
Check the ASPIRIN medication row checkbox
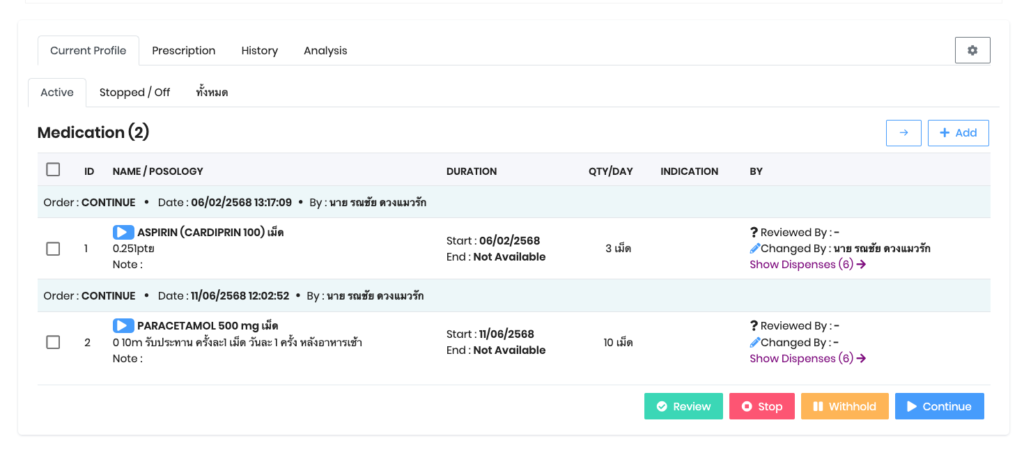point(53,249)
